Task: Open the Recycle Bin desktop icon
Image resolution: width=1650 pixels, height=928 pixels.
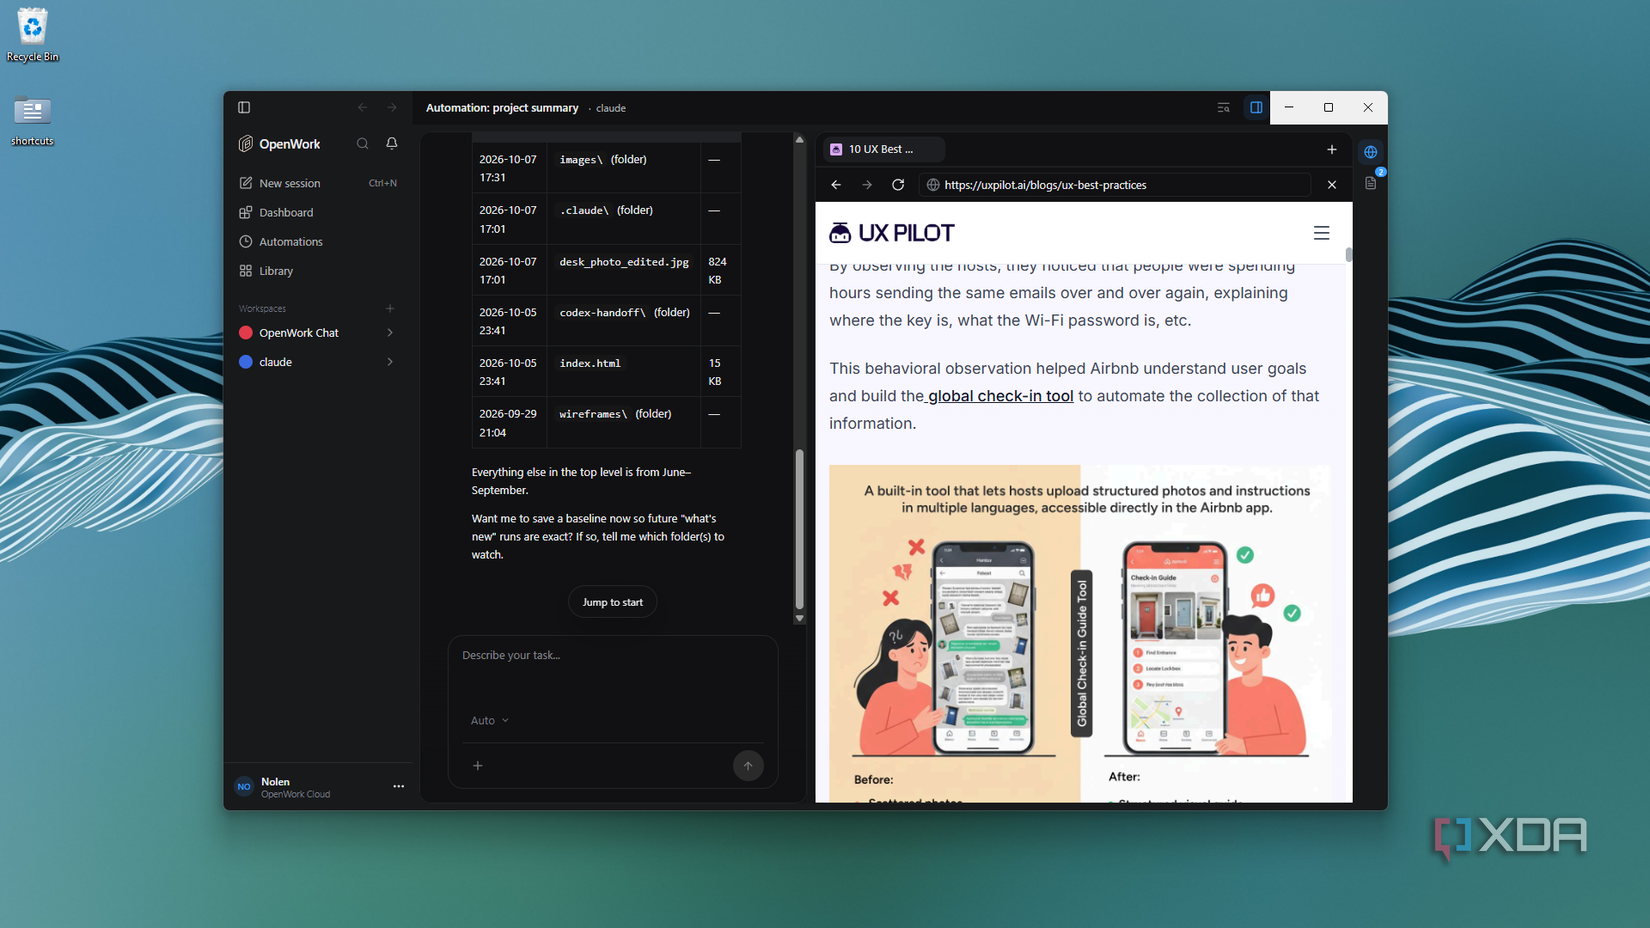Action: tap(32, 36)
